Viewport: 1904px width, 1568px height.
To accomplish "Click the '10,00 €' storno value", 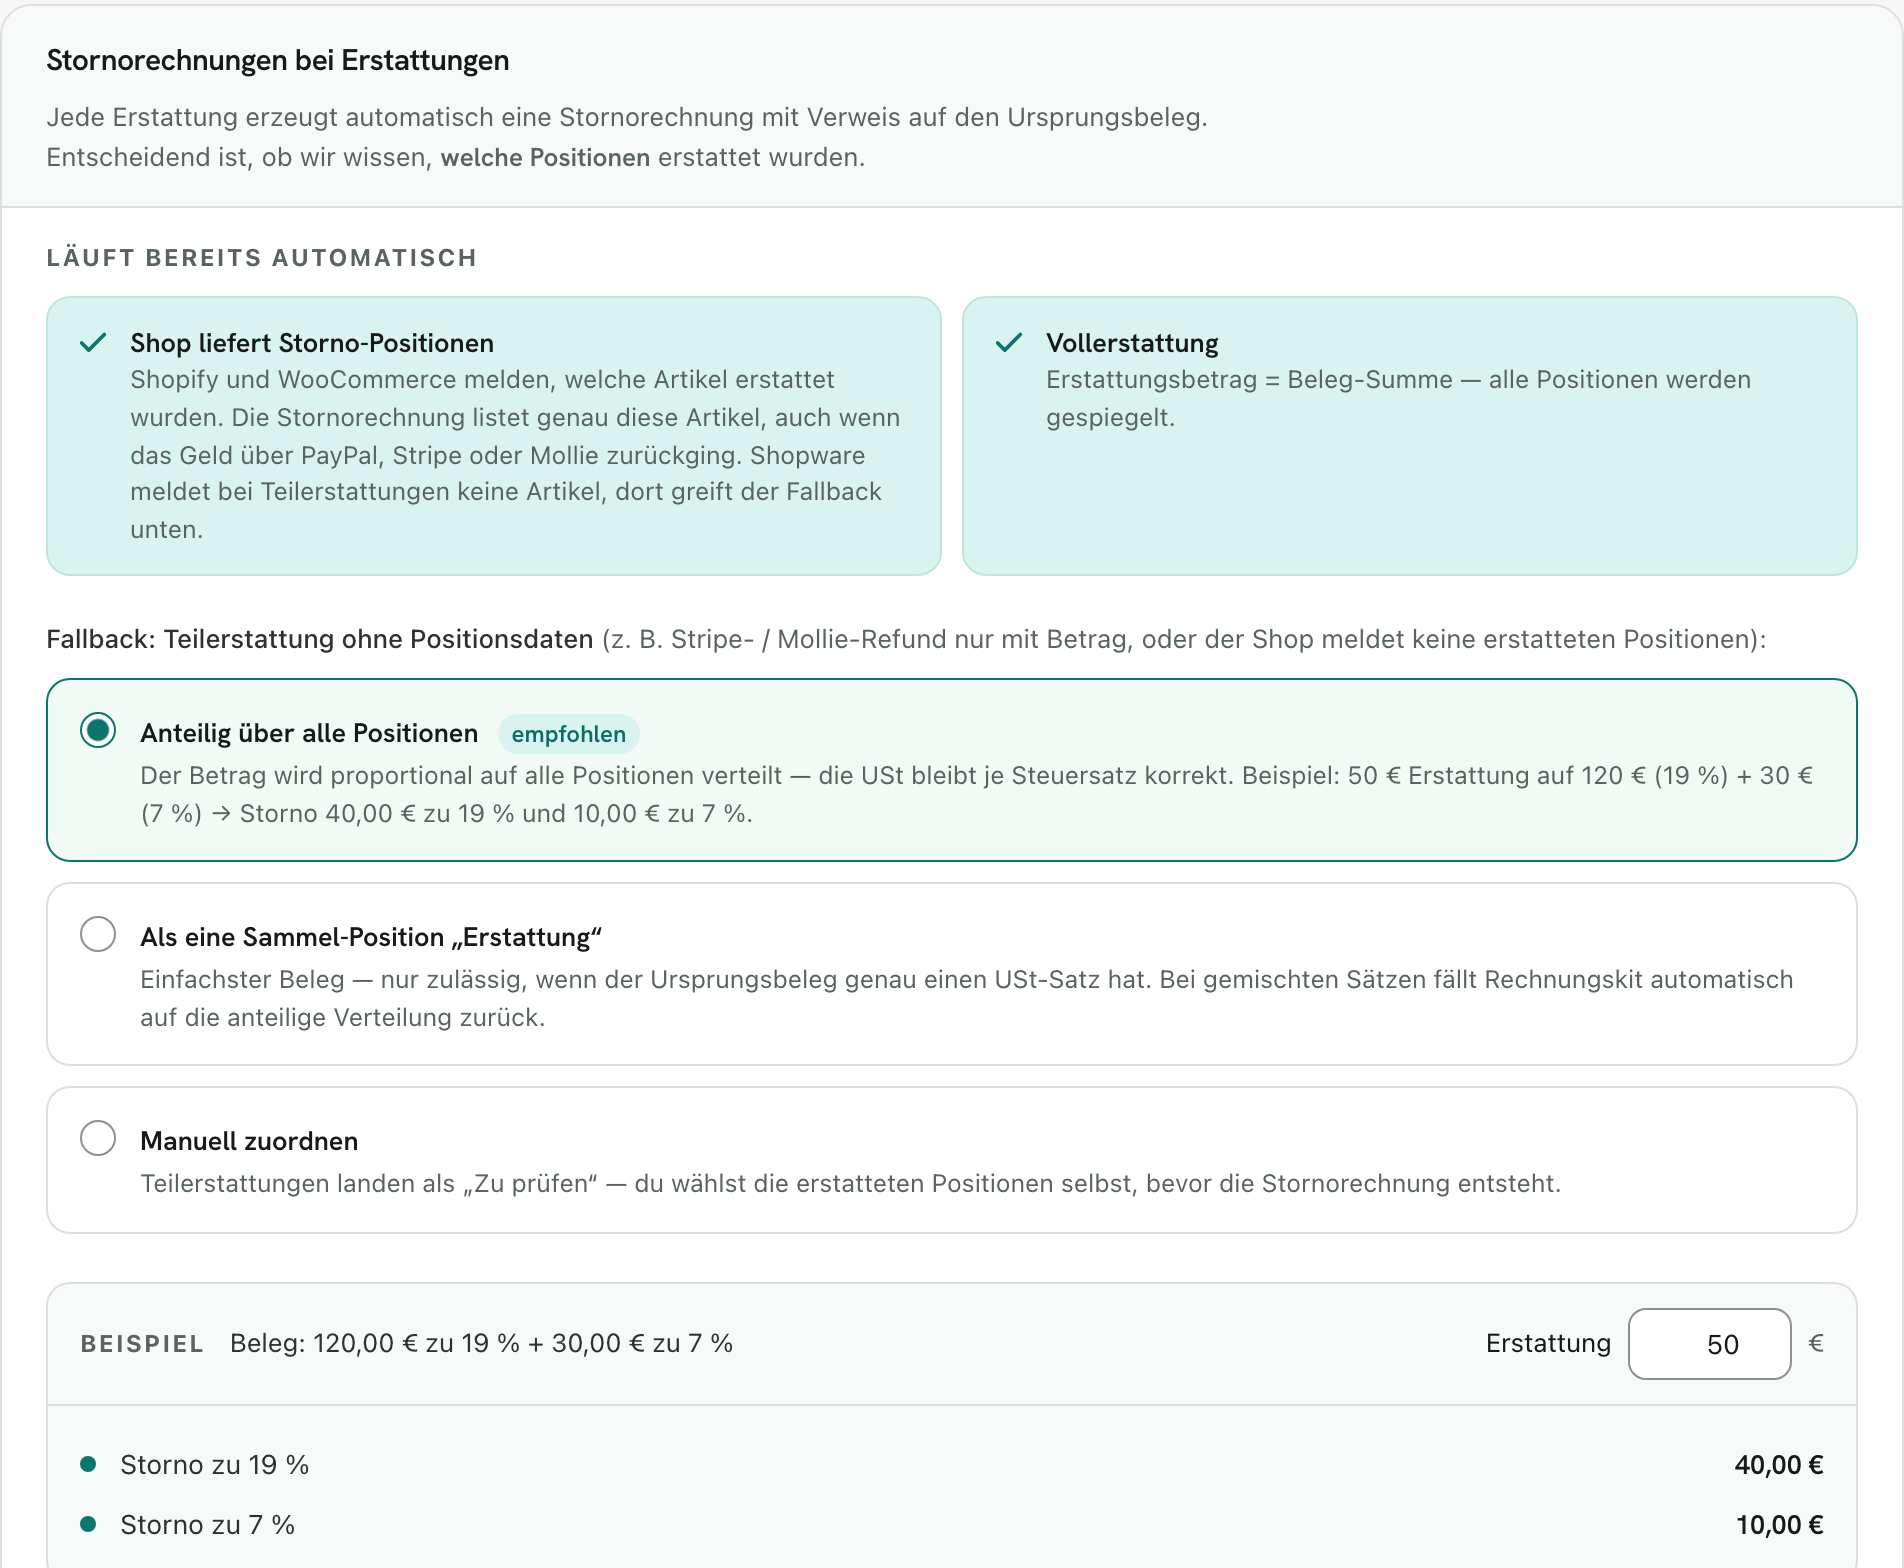I will pos(1779,1525).
